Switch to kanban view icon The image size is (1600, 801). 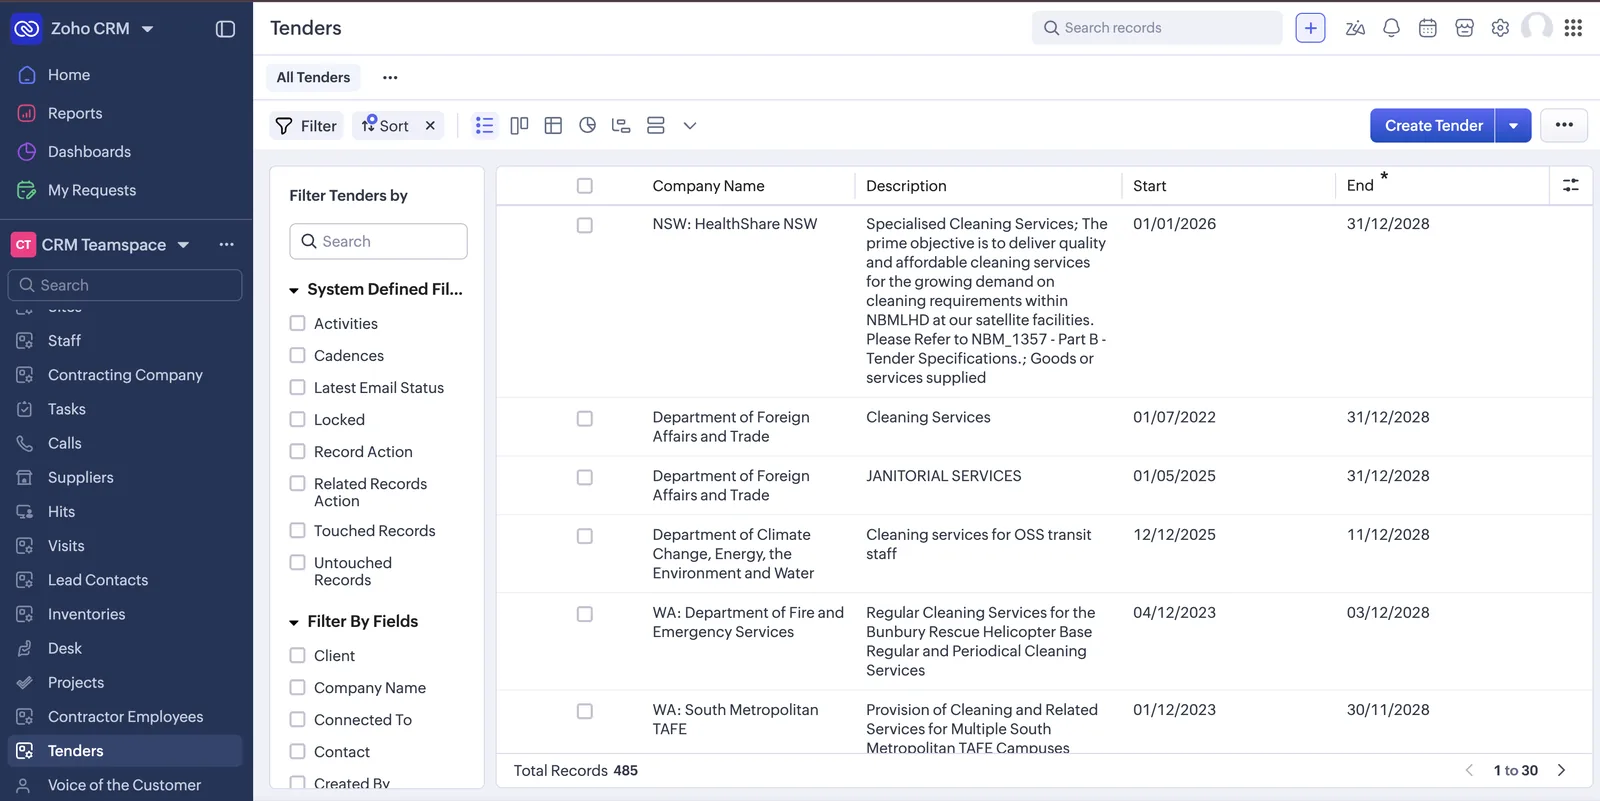click(x=519, y=125)
